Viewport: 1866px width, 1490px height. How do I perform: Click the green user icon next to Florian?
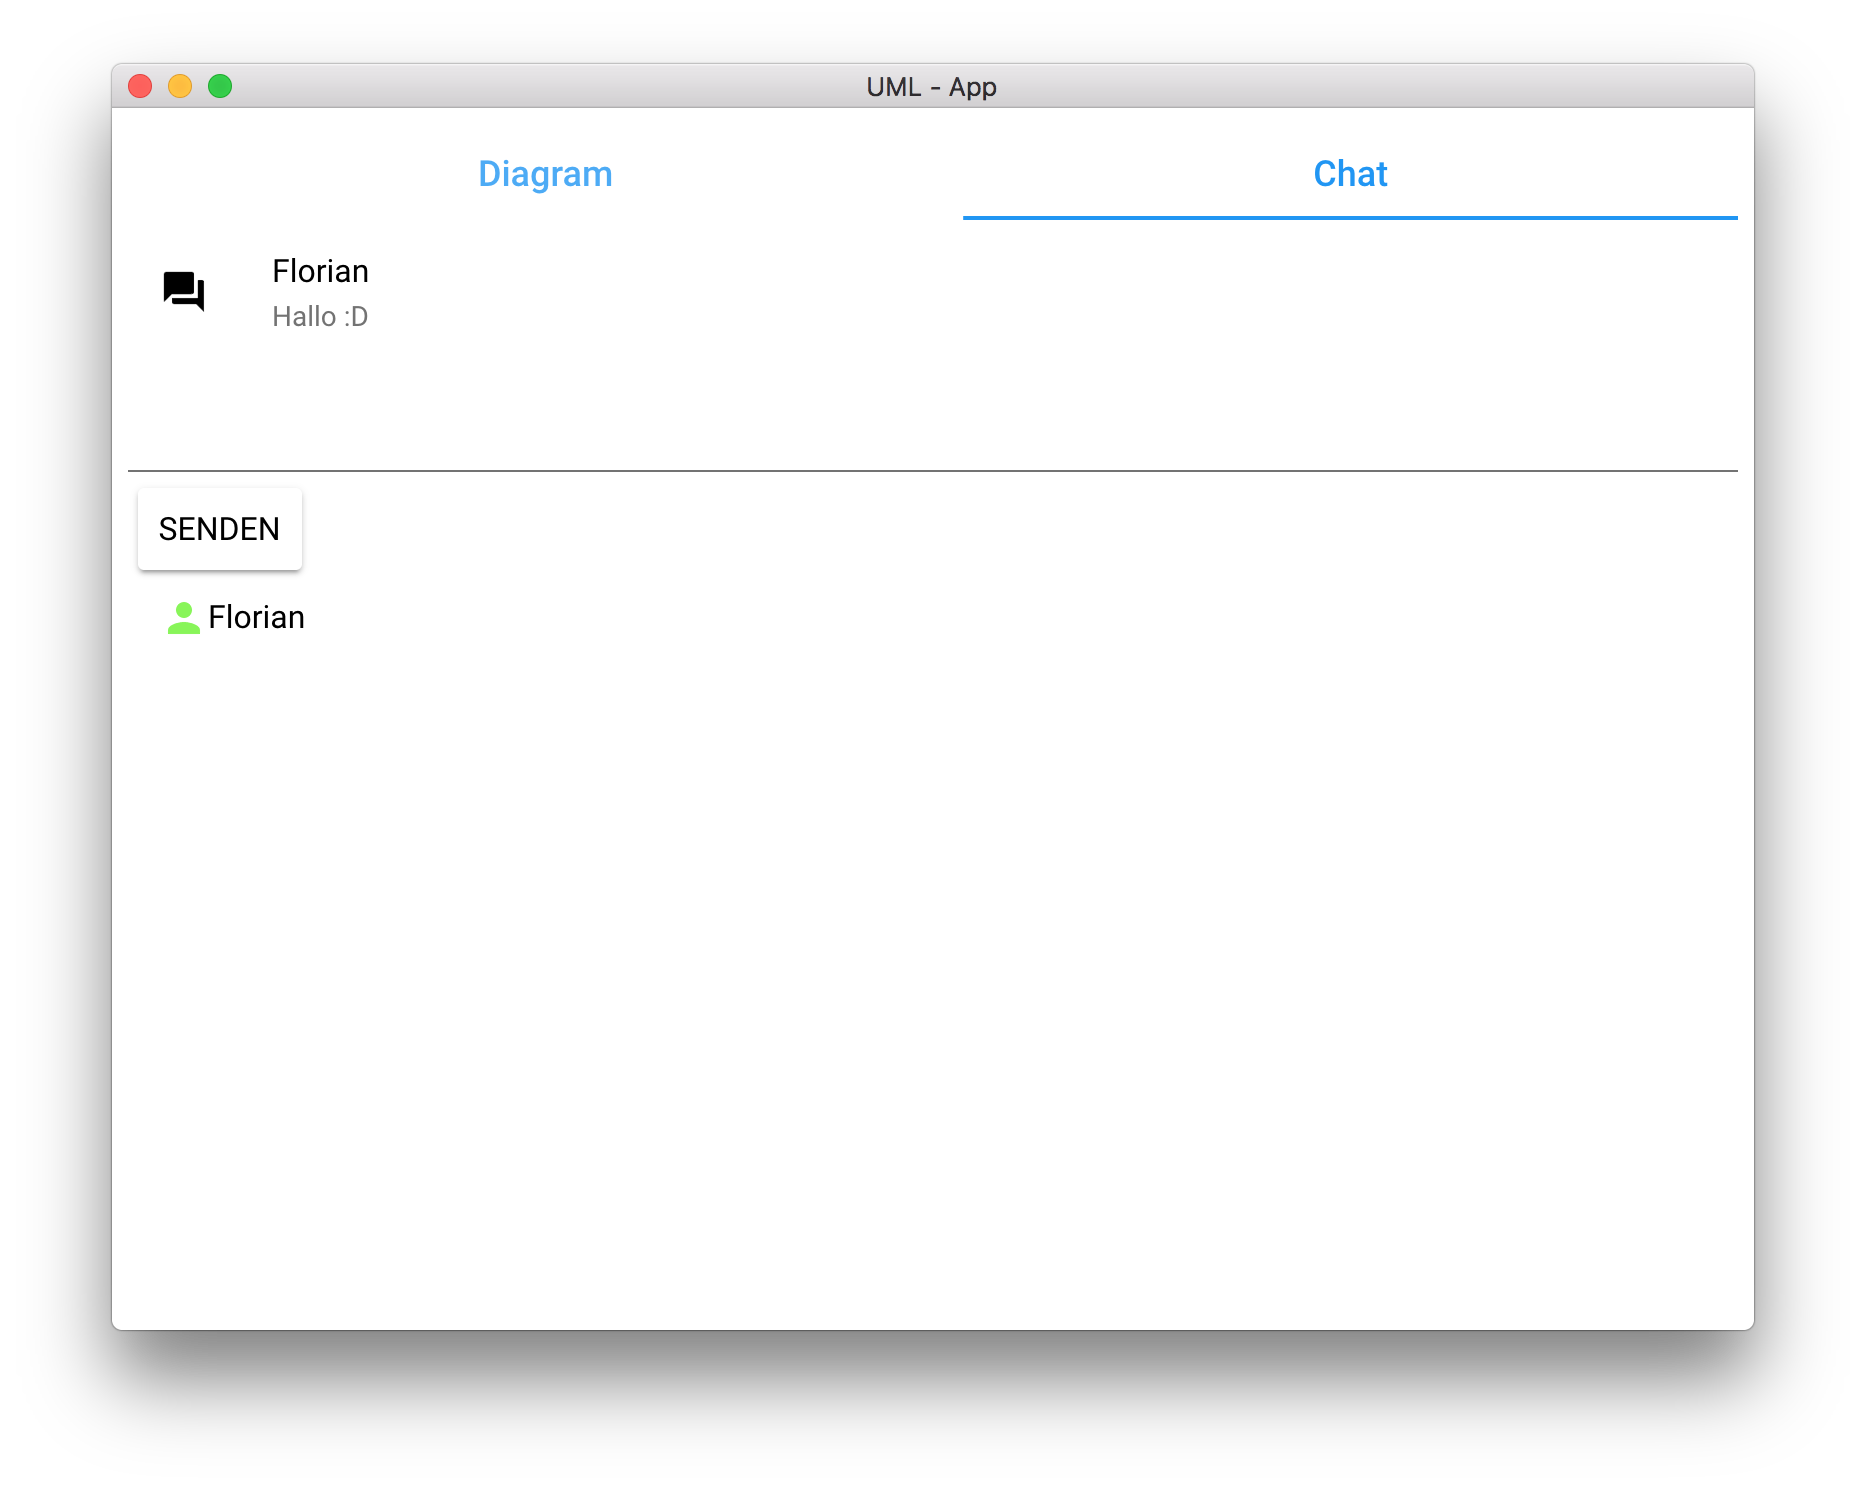184,618
